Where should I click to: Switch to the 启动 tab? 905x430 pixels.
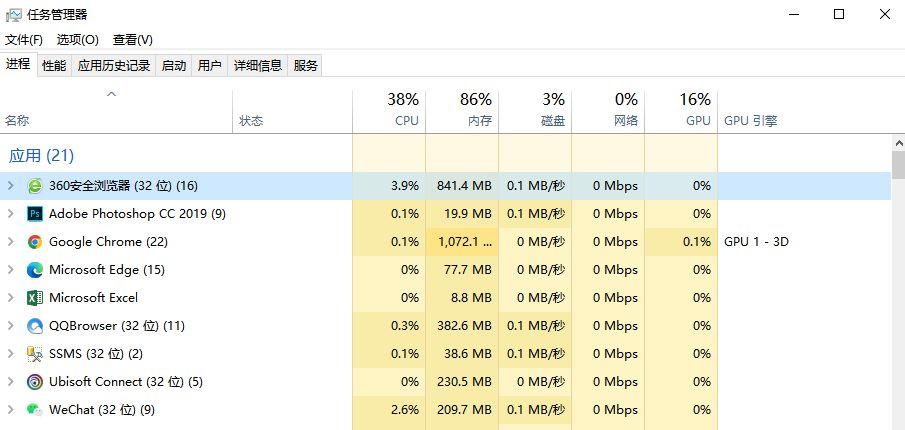tap(174, 66)
